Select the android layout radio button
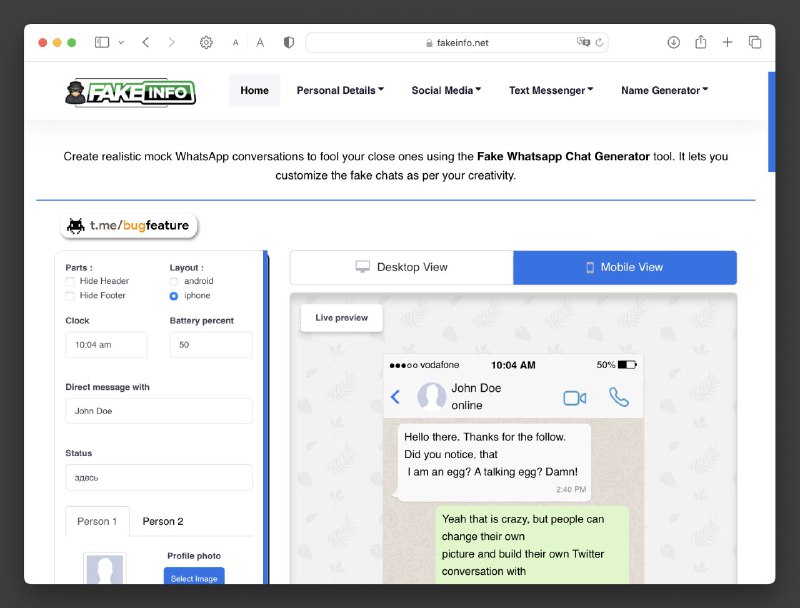Image resolution: width=800 pixels, height=608 pixels. 174,281
